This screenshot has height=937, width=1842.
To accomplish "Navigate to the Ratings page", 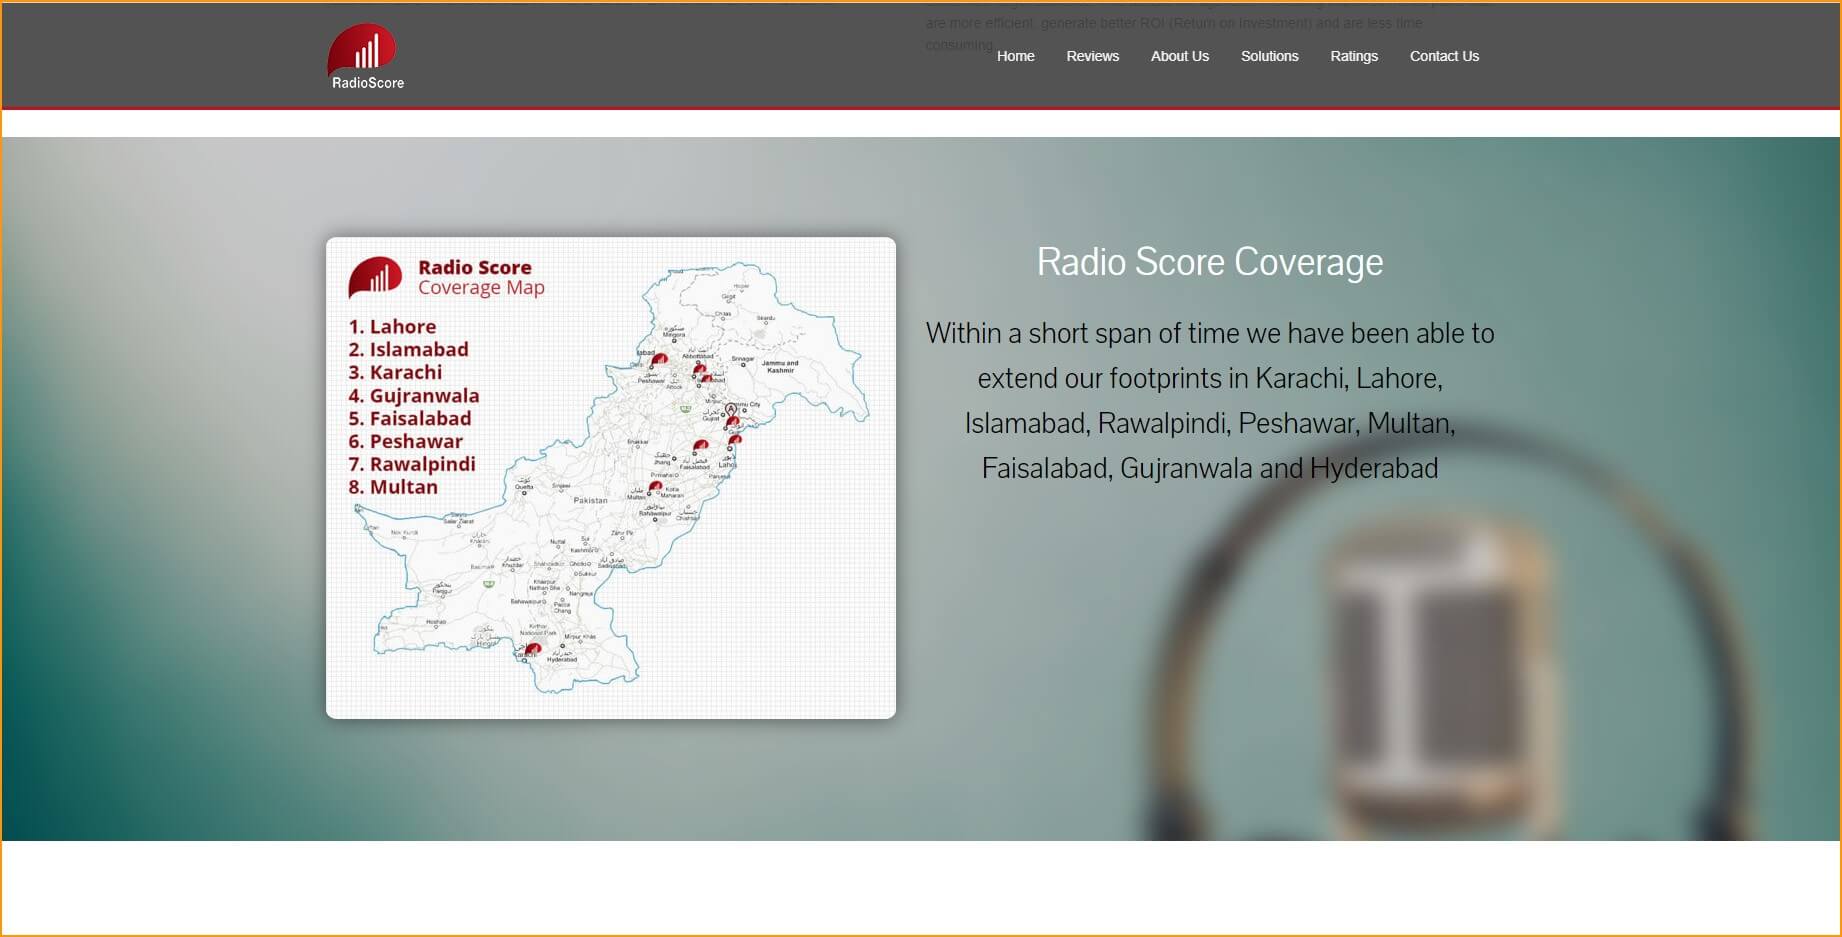I will [x=1353, y=56].
